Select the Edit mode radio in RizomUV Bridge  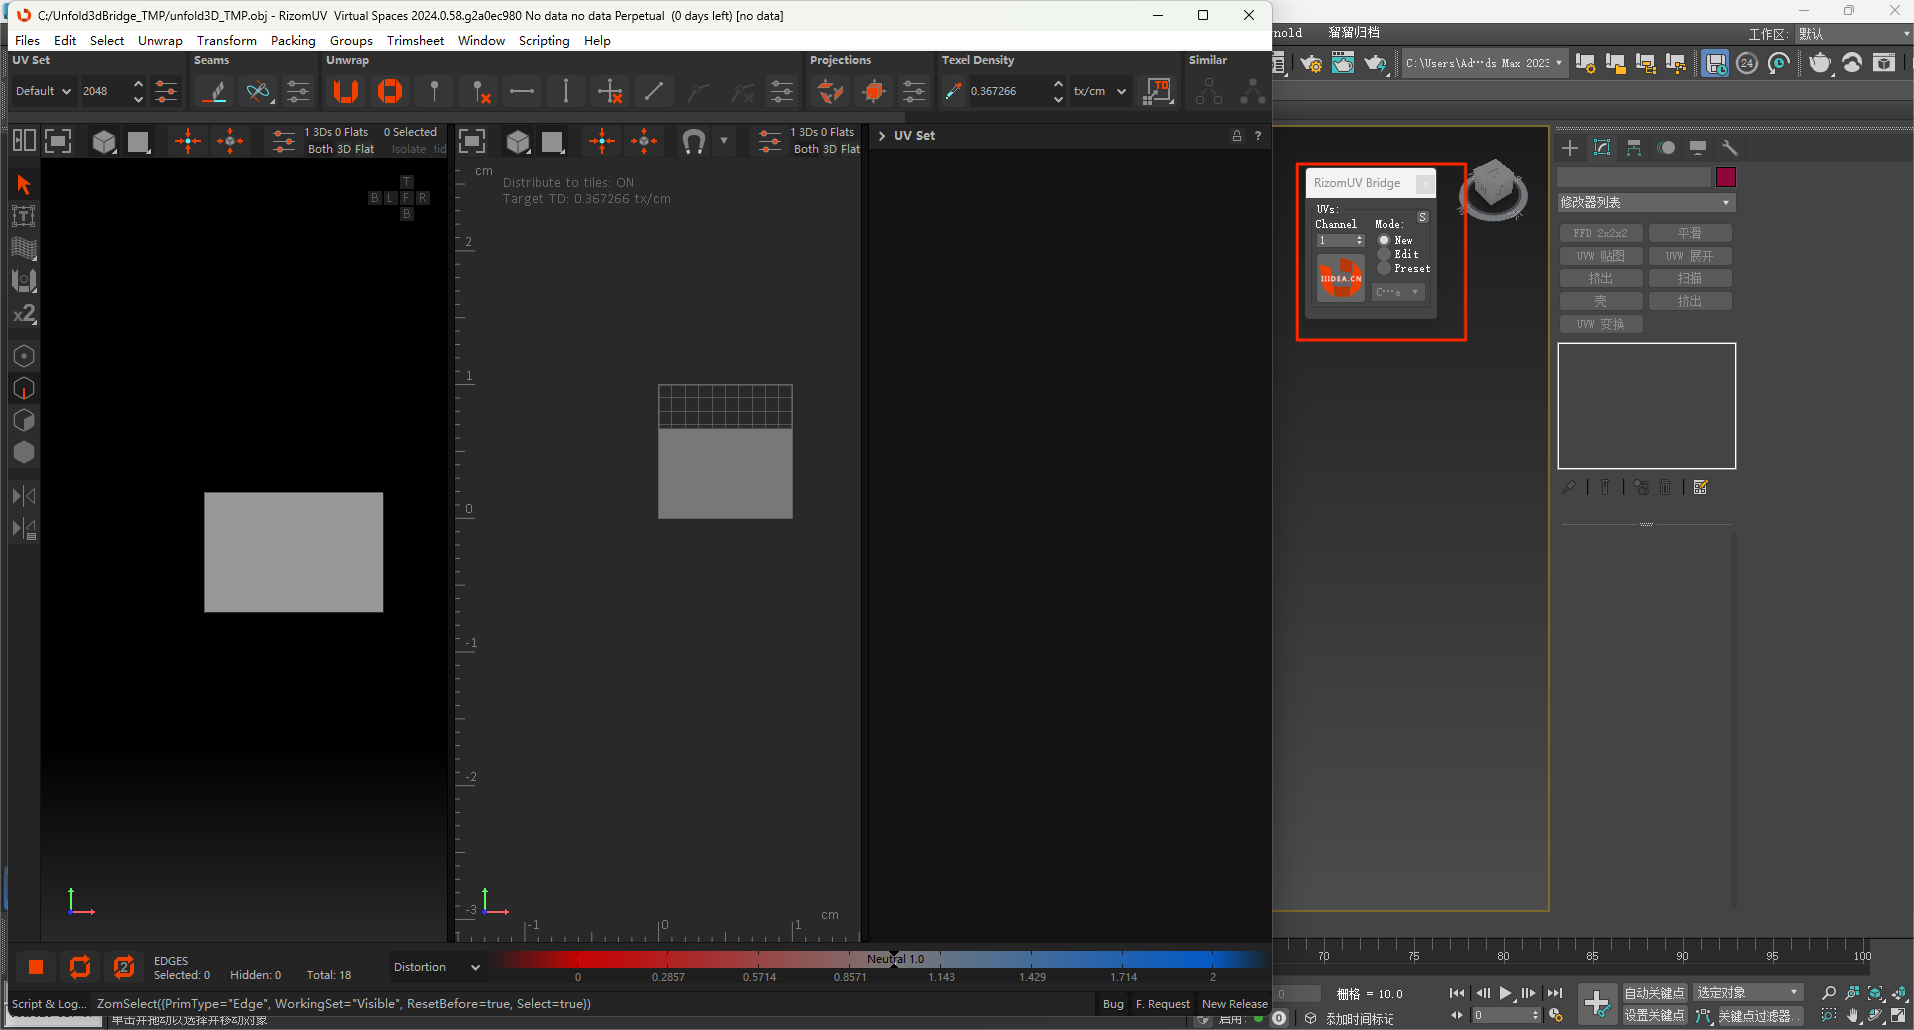click(x=1384, y=254)
